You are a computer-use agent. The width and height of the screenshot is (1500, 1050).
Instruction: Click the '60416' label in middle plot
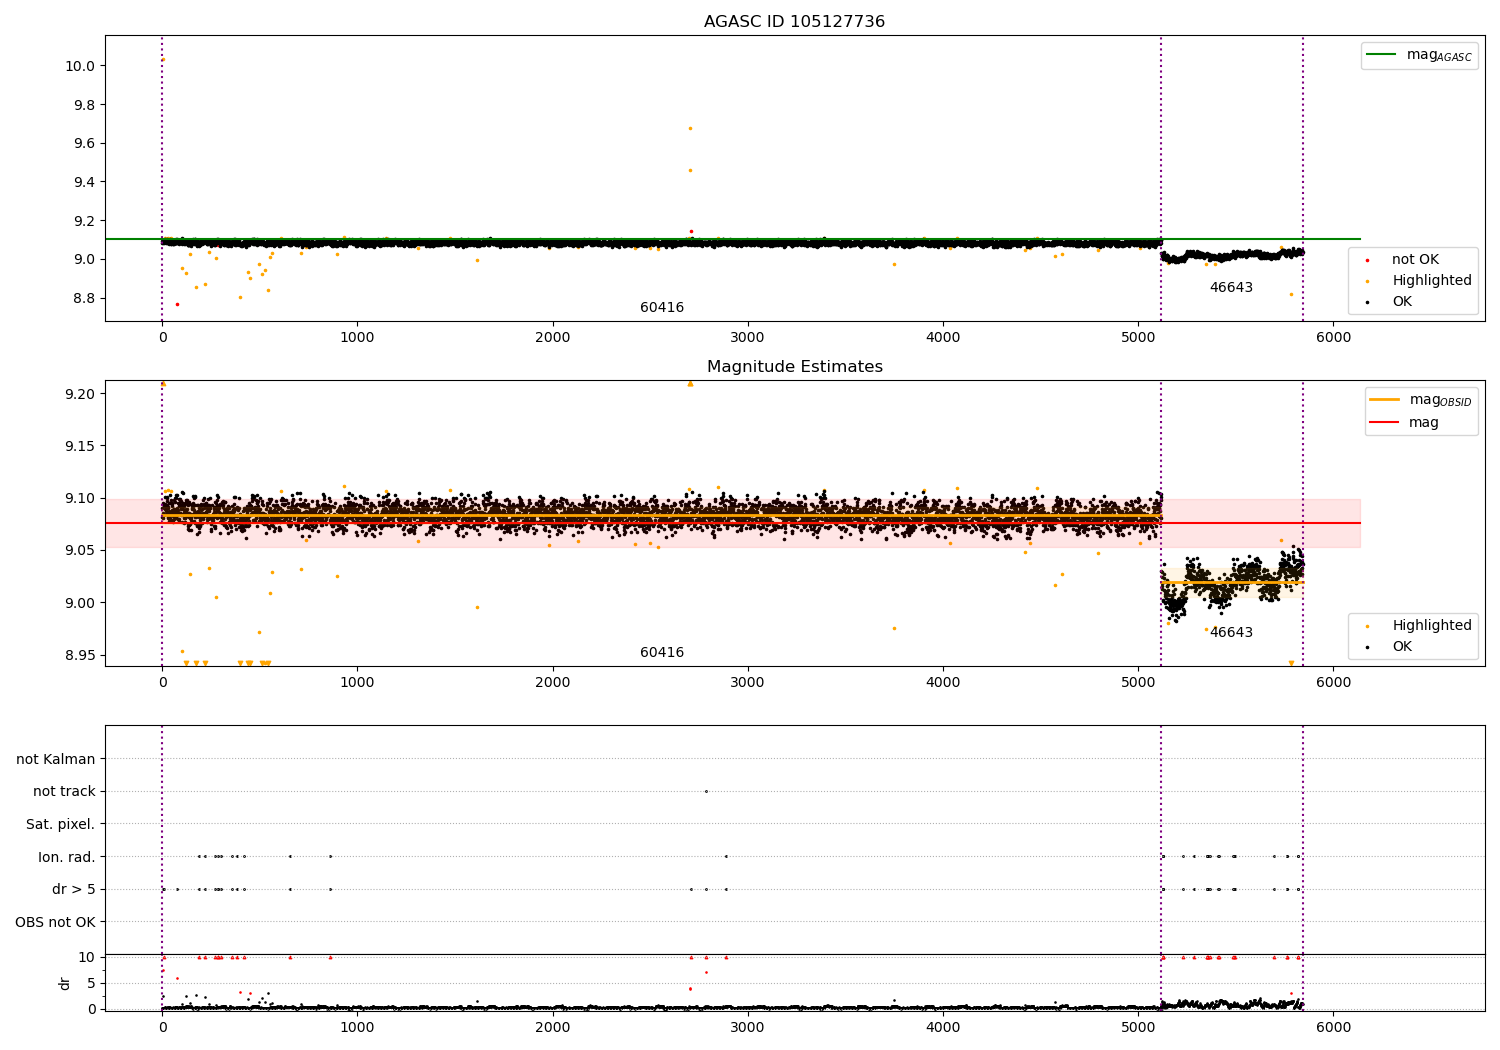pos(662,653)
